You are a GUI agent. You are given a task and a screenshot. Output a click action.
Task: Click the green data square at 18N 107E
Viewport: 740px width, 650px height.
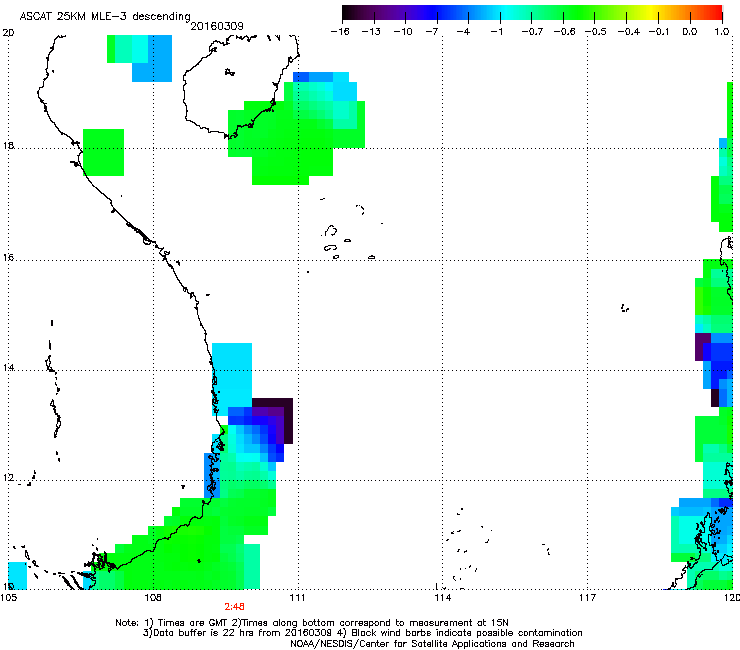click(103, 152)
